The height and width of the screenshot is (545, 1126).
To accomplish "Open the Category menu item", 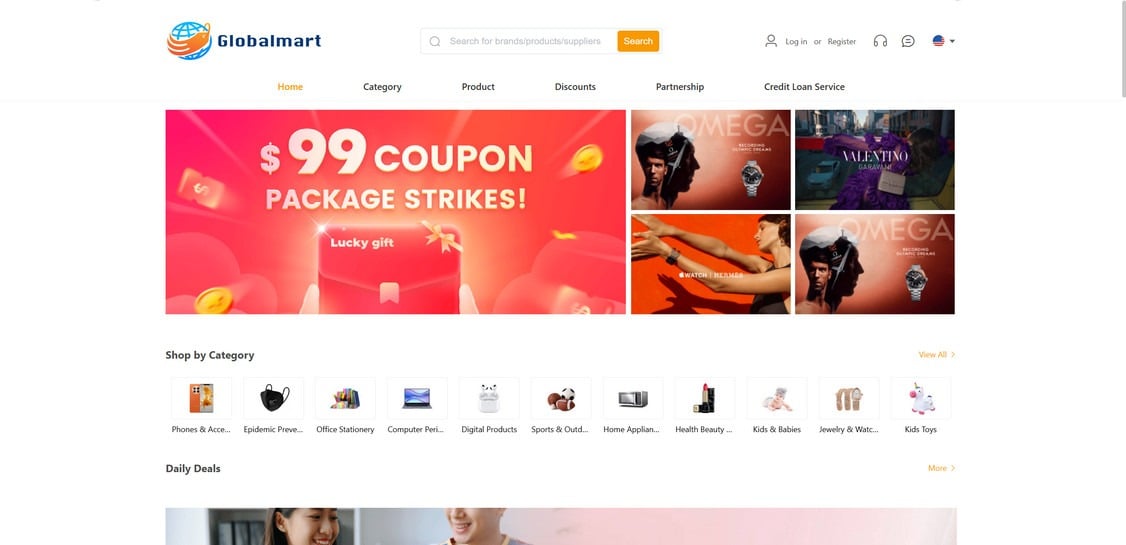I will click(x=382, y=87).
